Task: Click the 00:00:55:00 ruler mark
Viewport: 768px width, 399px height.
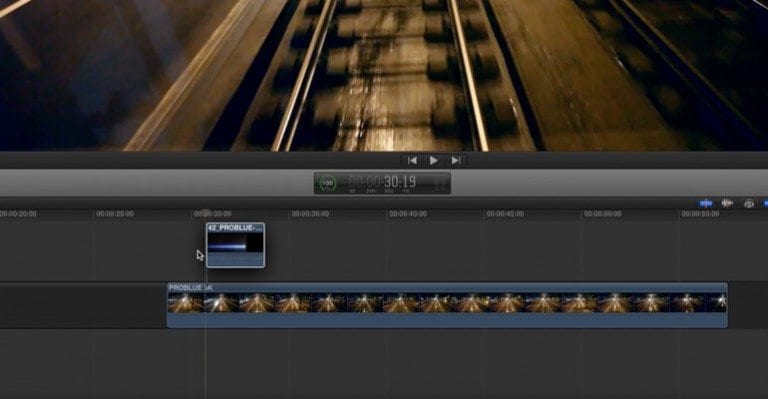Action: pyautogui.click(x=700, y=214)
